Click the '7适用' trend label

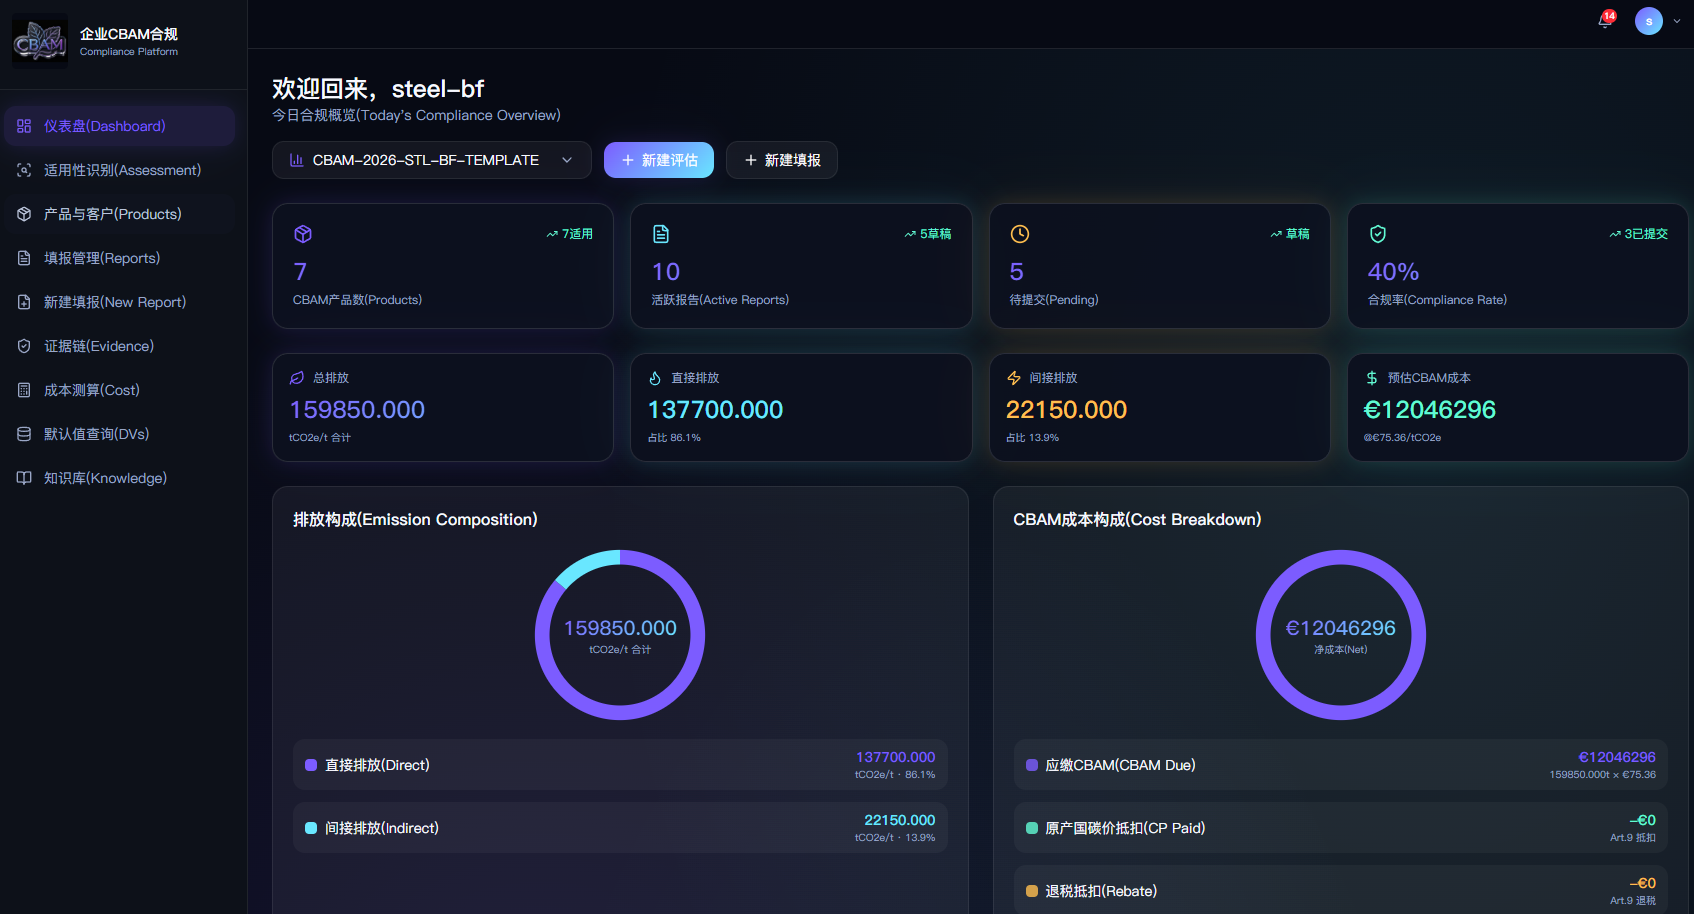click(569, 234)
